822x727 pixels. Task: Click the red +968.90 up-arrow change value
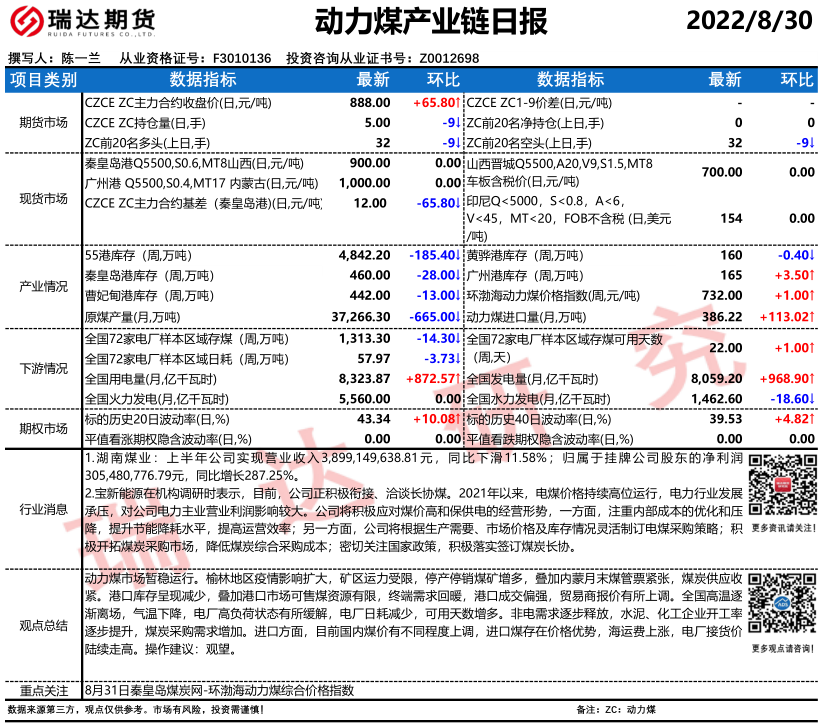787,380
